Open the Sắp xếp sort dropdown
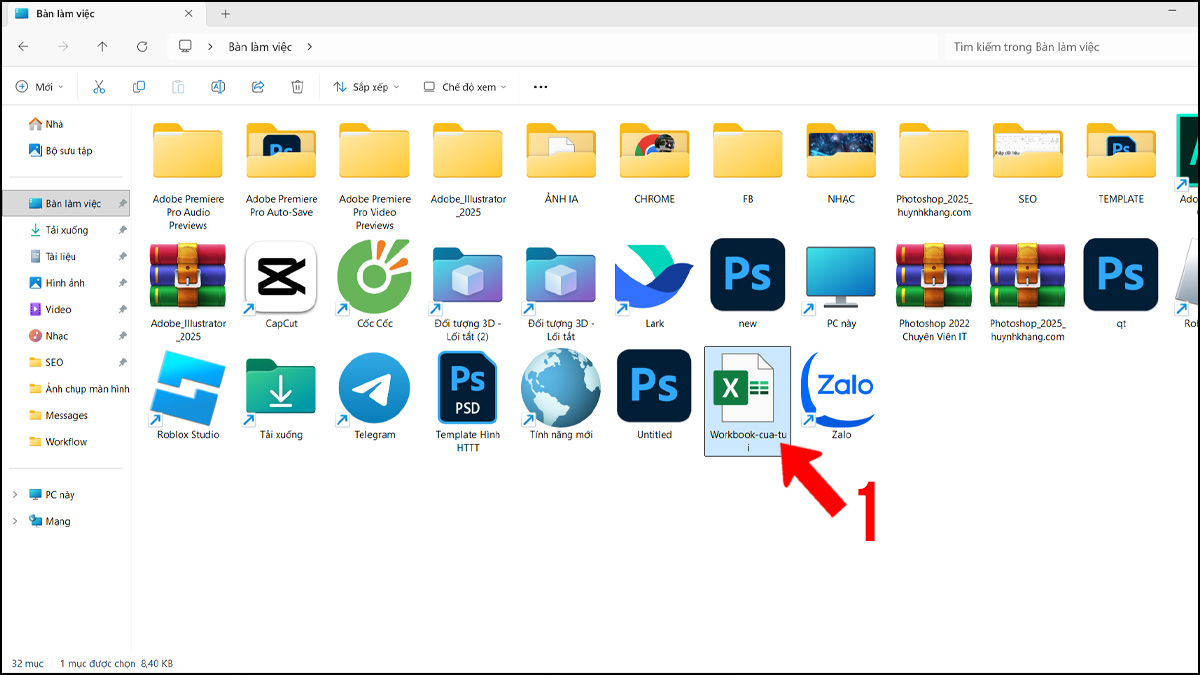The height and width of the screenshot is (675, 1200). click(366, 87)
